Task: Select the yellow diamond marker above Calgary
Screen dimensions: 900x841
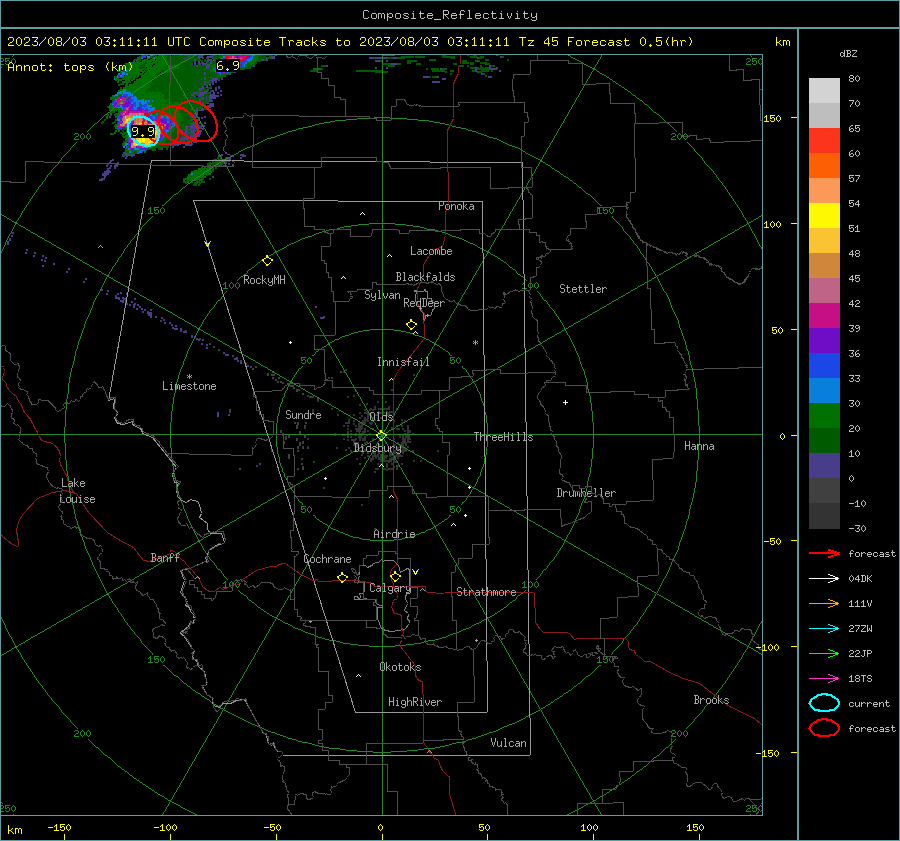Action: coord(395,576)
